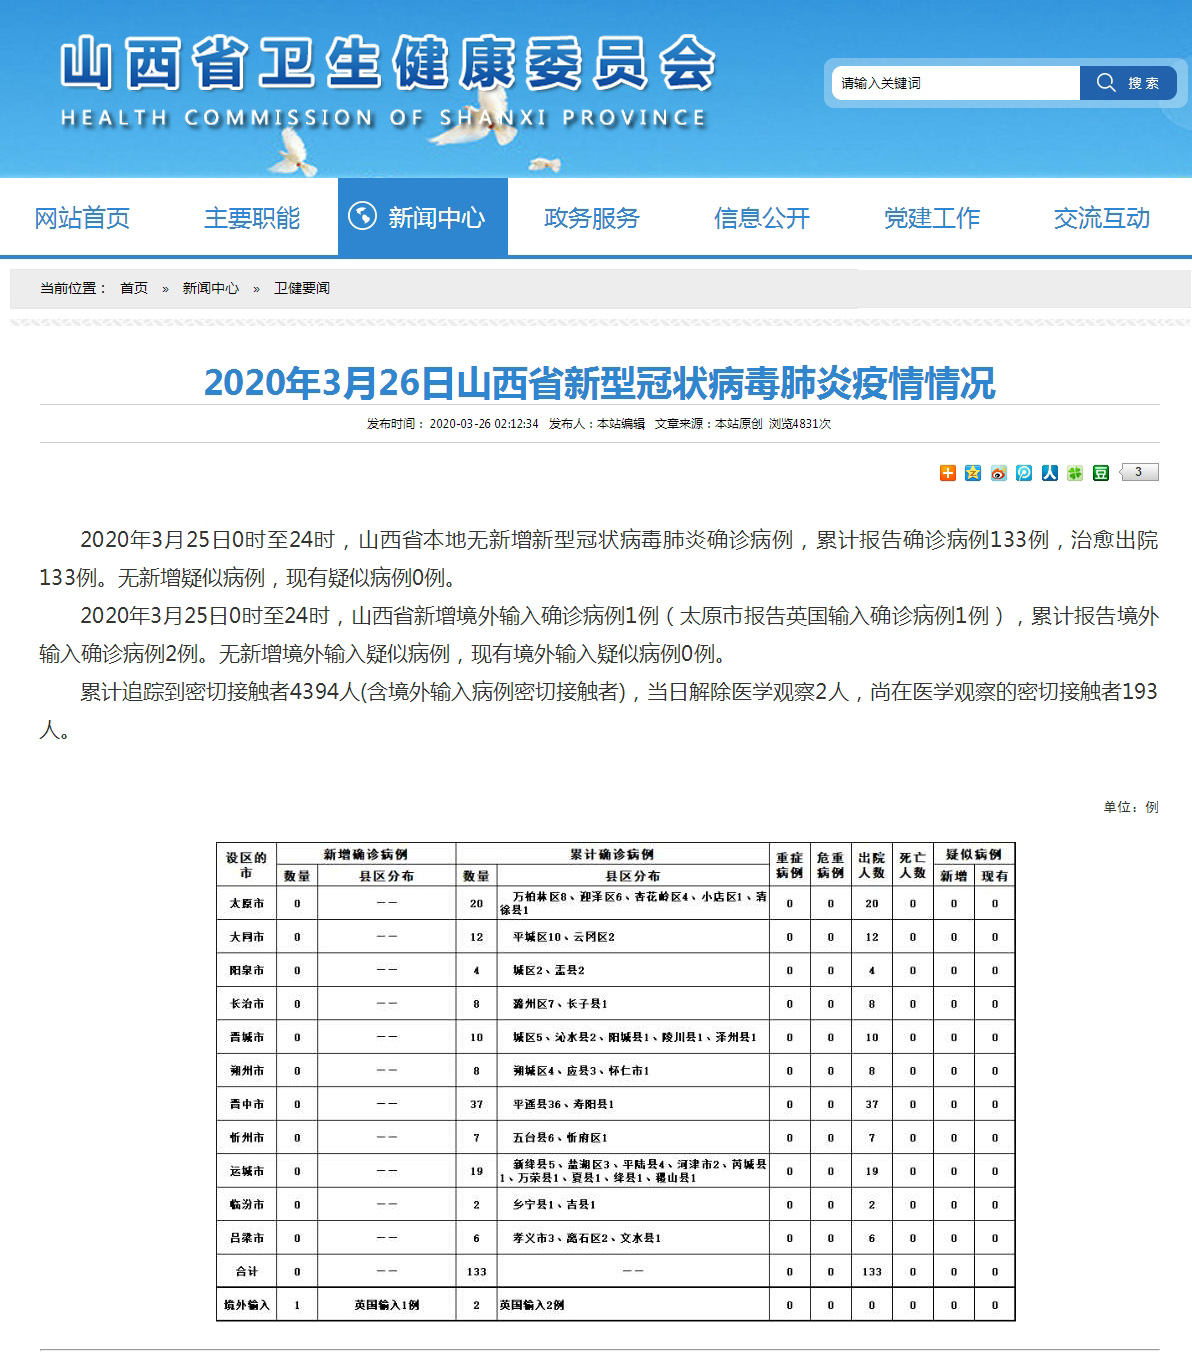Focus the keyword search input field
The height and width of the screenshot is (1354, 1192).
coord(955,83)
